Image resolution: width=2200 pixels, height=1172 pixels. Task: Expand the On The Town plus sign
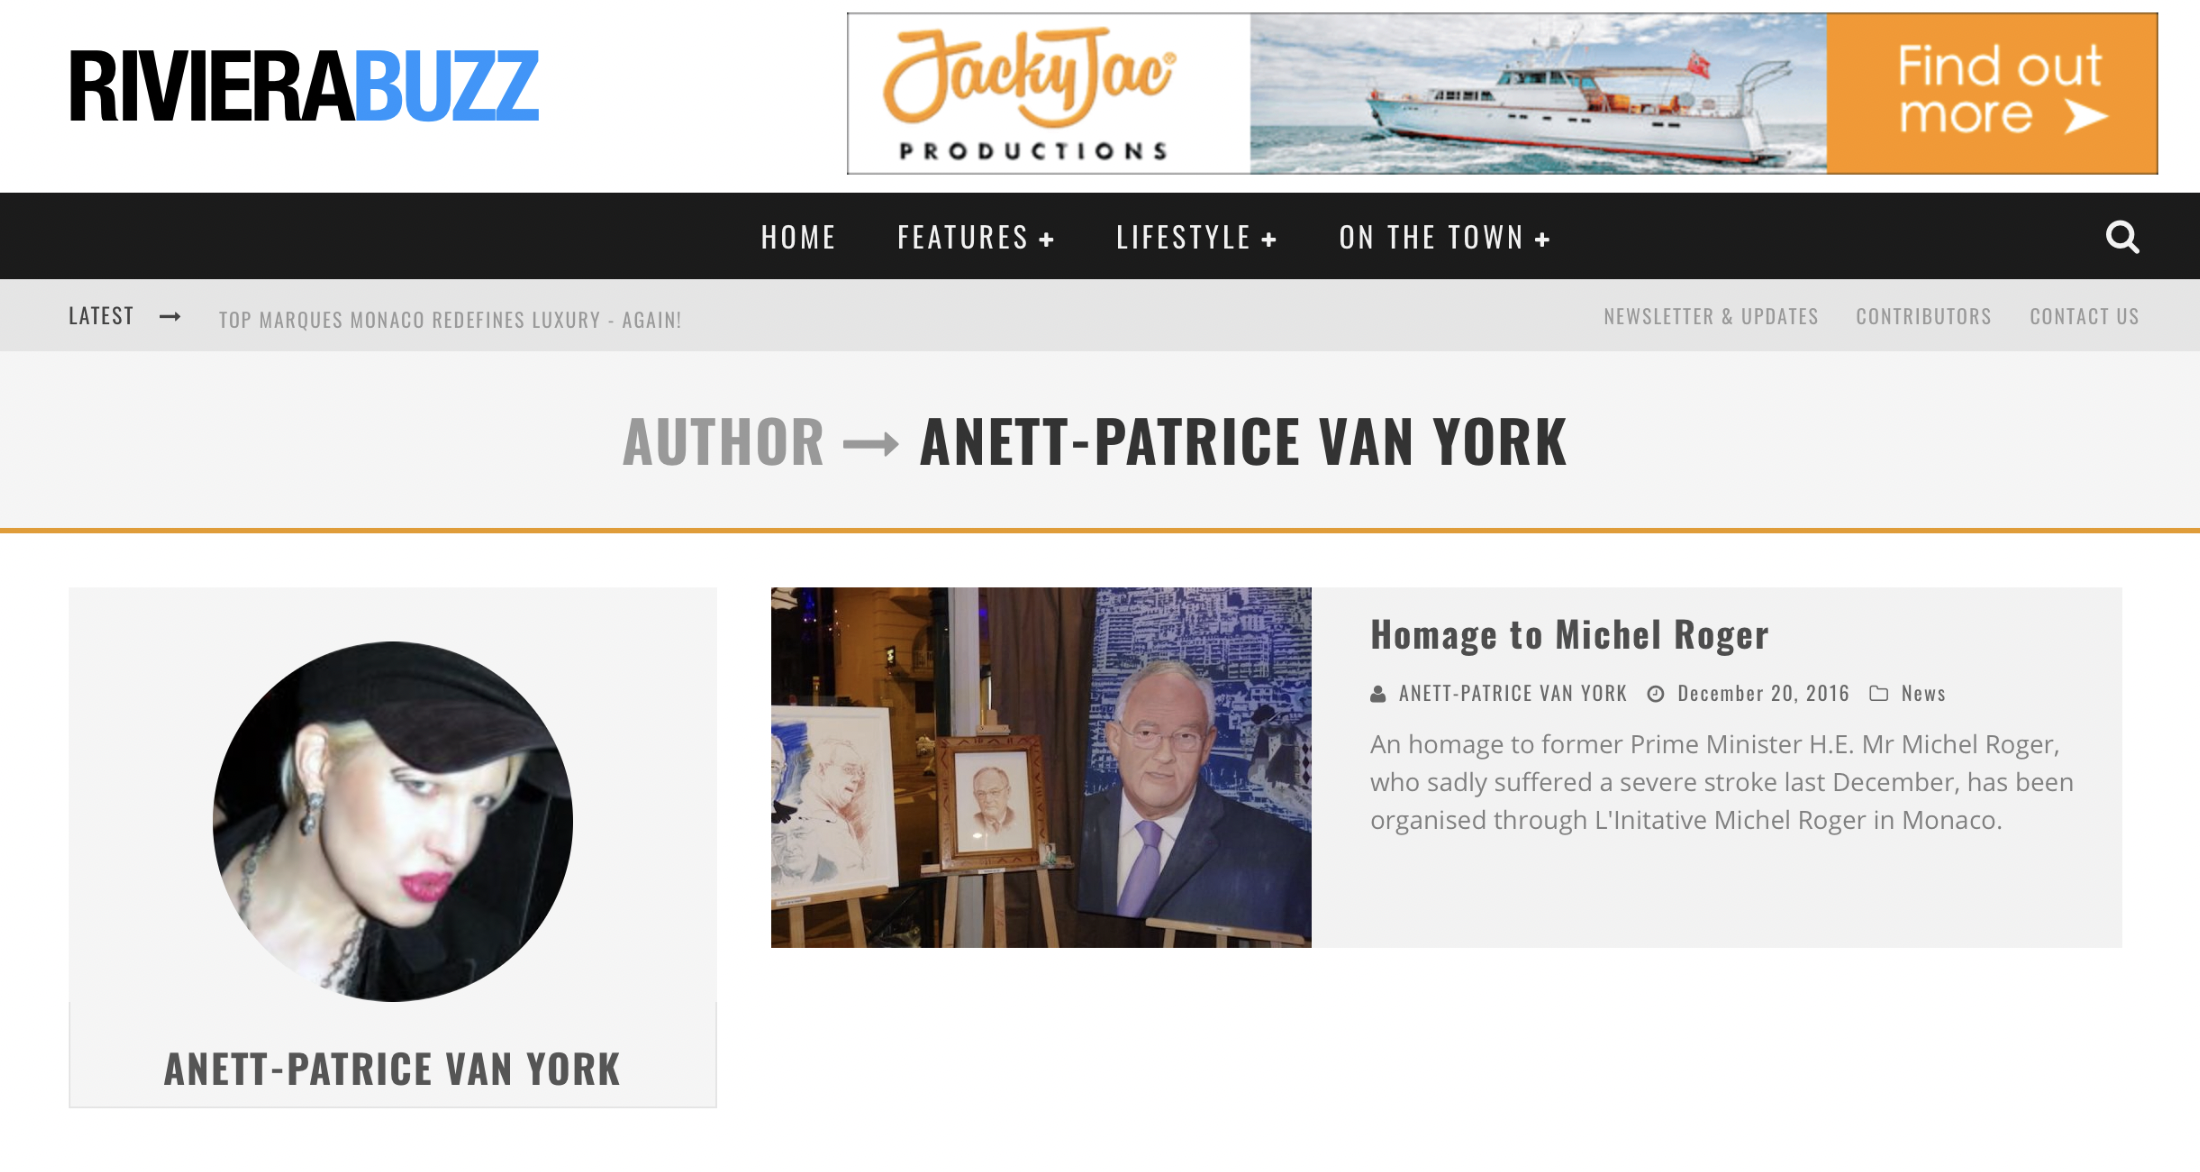(x=1542, y=240)
